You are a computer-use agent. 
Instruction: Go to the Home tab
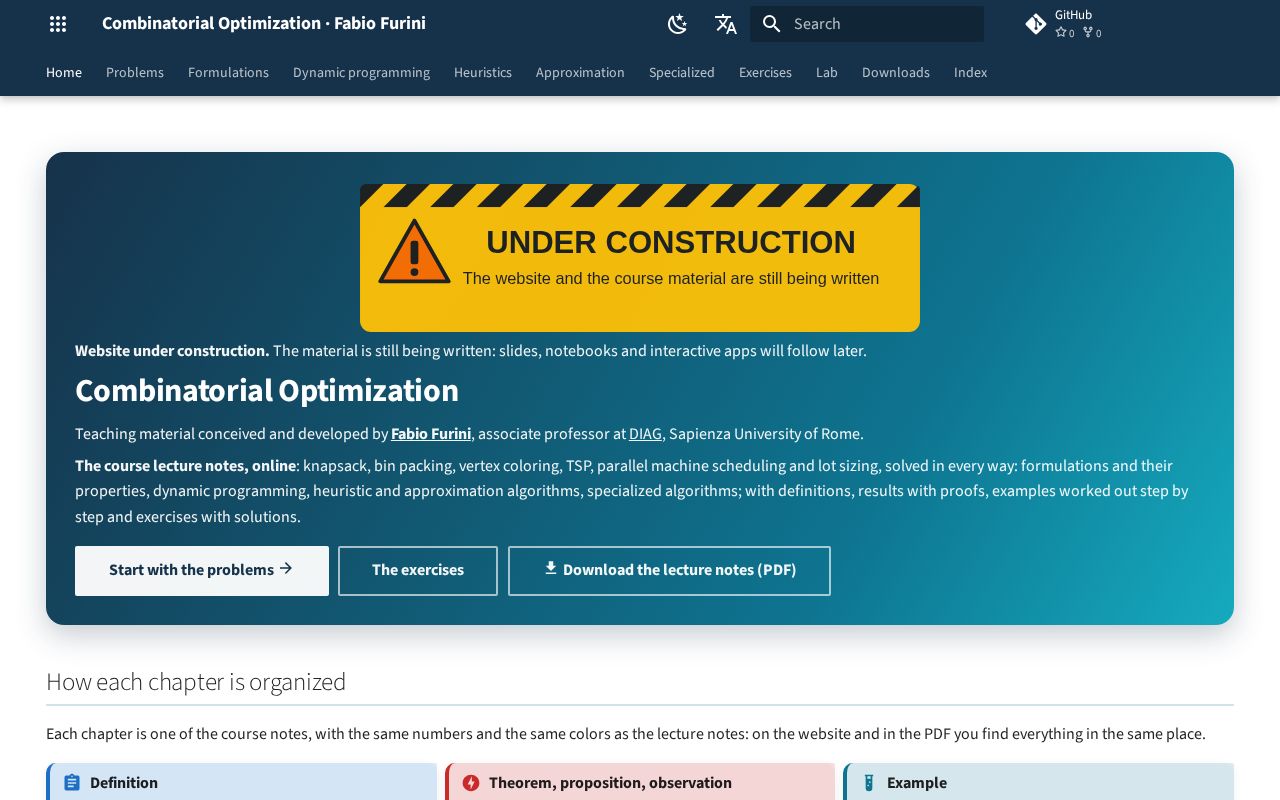coord(64,73)
